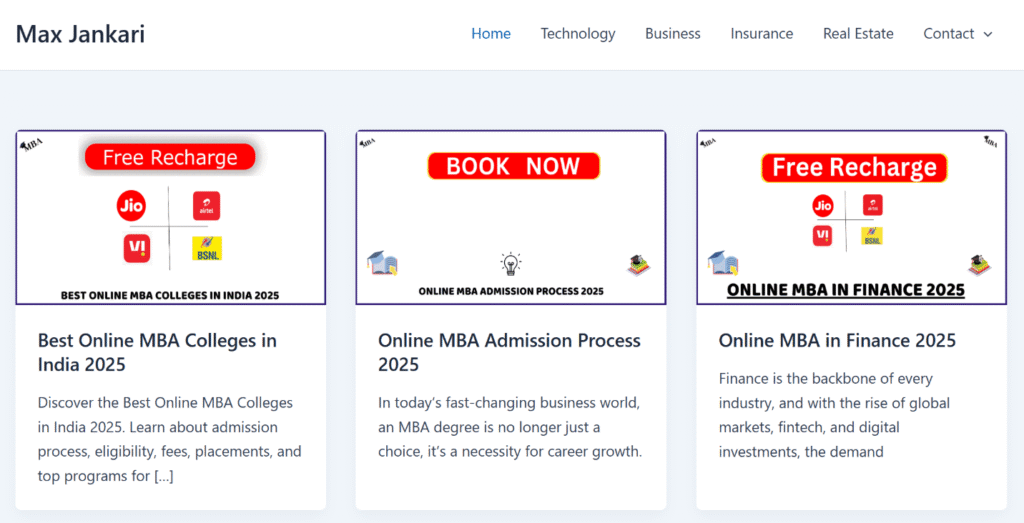Image resolution: width=1024 pixels, height=523 pixels.
Task: Click the BSNL logo in first card
Action: 207,248
